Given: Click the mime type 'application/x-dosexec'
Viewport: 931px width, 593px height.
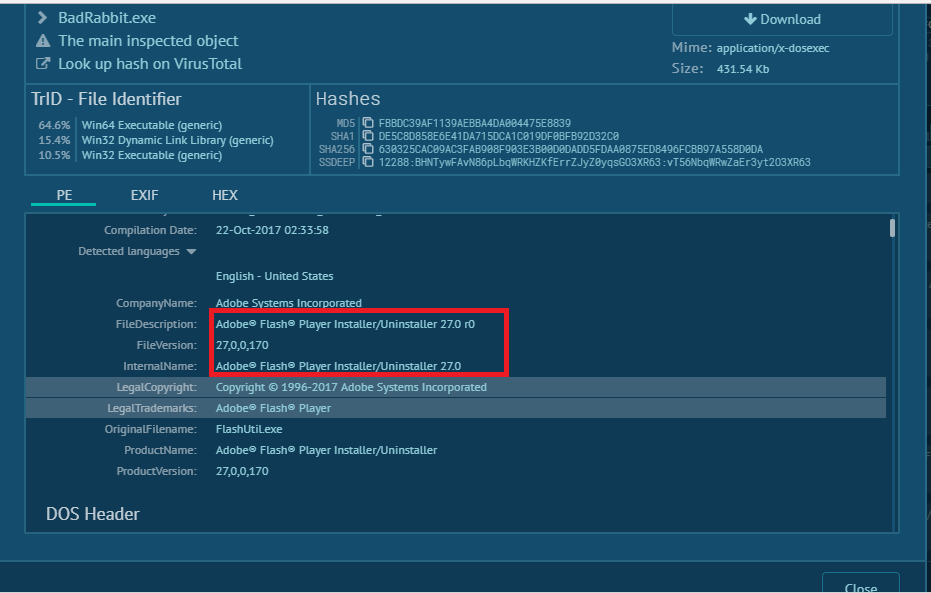Looking at the screenshot, I should point(772,48).
